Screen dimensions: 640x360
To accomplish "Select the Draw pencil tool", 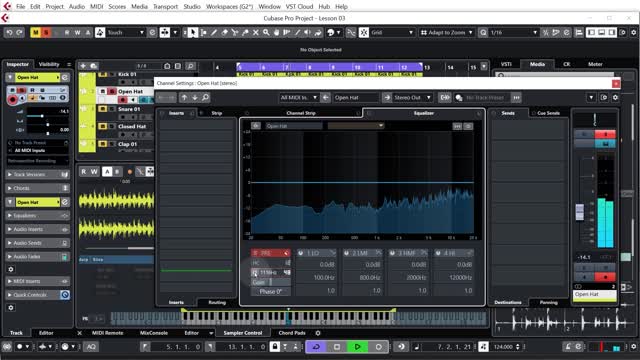I will point(214,32).
